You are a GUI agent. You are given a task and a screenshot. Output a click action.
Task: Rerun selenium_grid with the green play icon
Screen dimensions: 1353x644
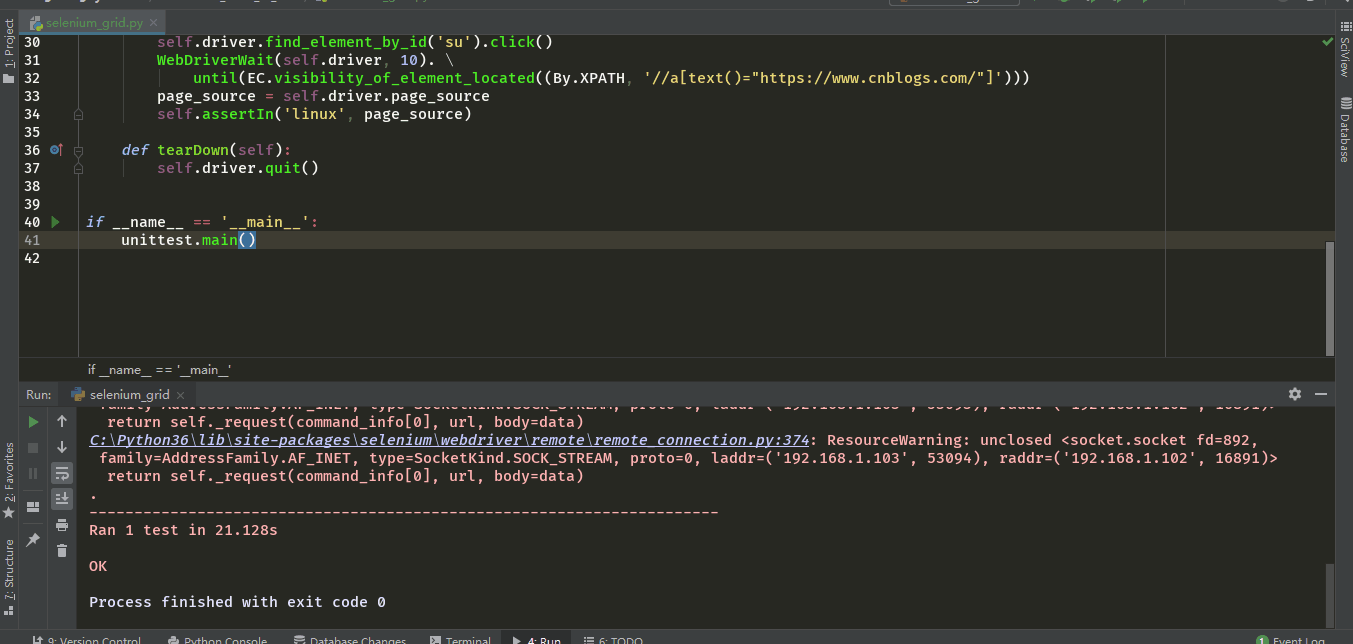point(33,422)
